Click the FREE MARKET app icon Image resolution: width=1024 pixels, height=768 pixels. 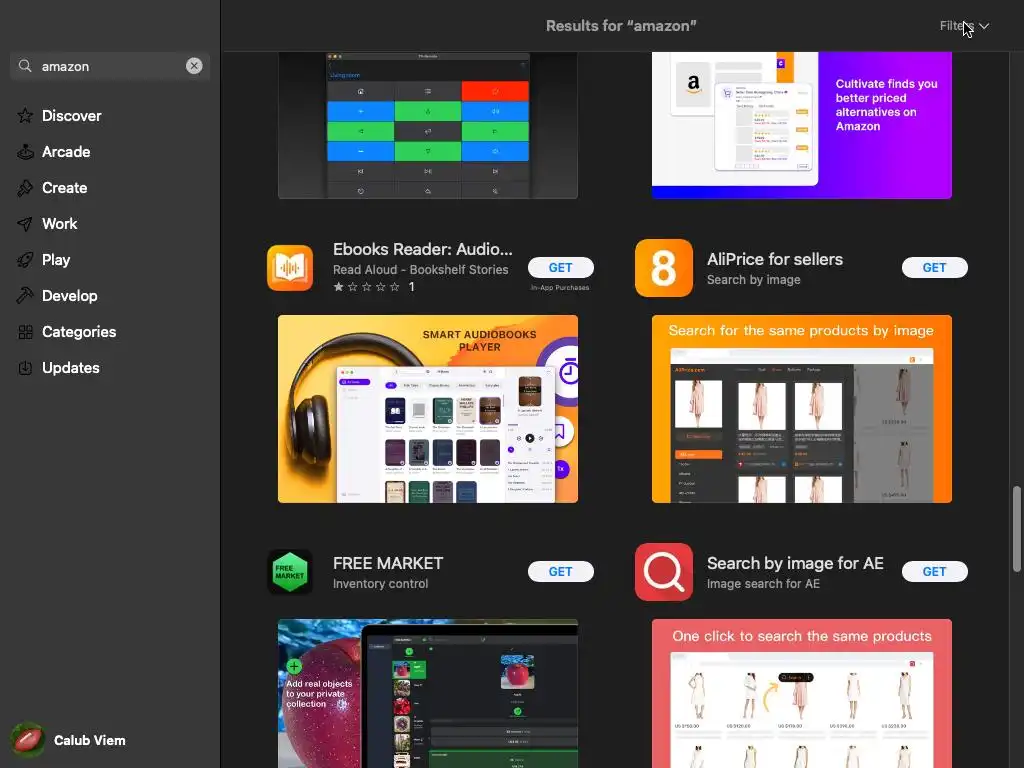290,572
